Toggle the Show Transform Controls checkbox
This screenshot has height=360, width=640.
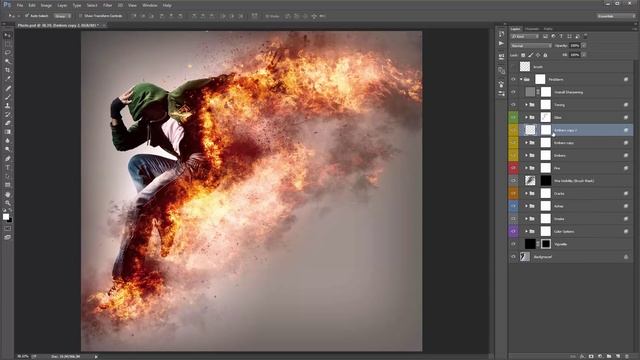coord(81,16)
